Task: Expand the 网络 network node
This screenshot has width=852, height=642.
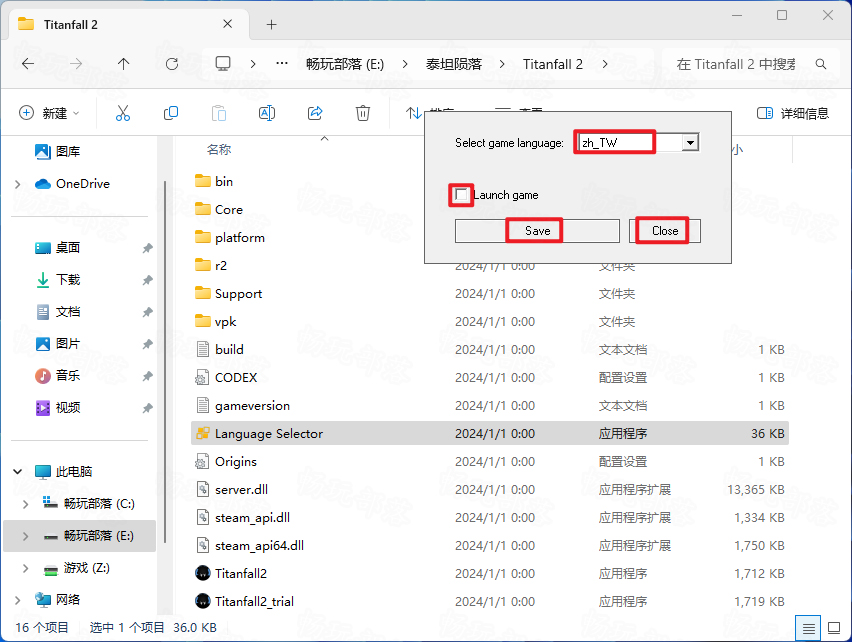Action: [17, 600]
